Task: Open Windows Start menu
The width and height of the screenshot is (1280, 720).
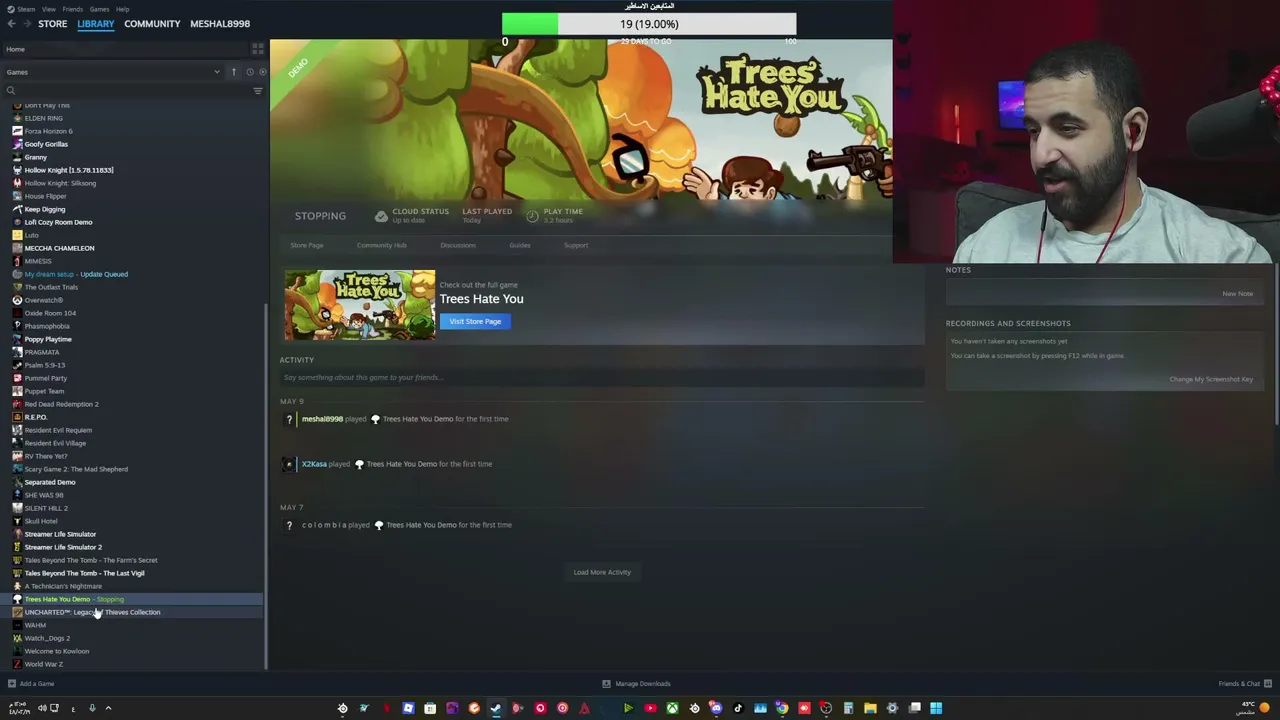Action: [x=936, y=708]
